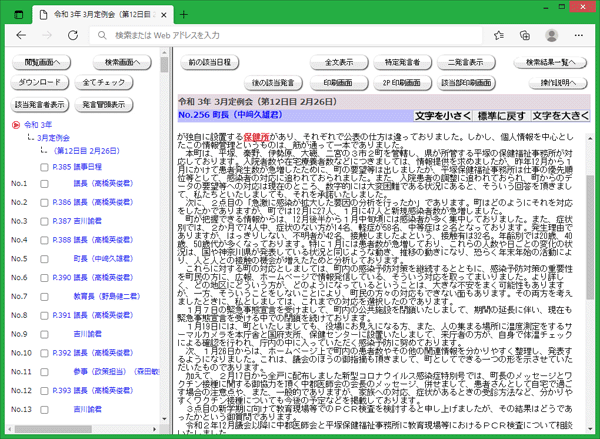
Task: Open the P.390 議長 link in No.6
Action: [x=93, y=277]
